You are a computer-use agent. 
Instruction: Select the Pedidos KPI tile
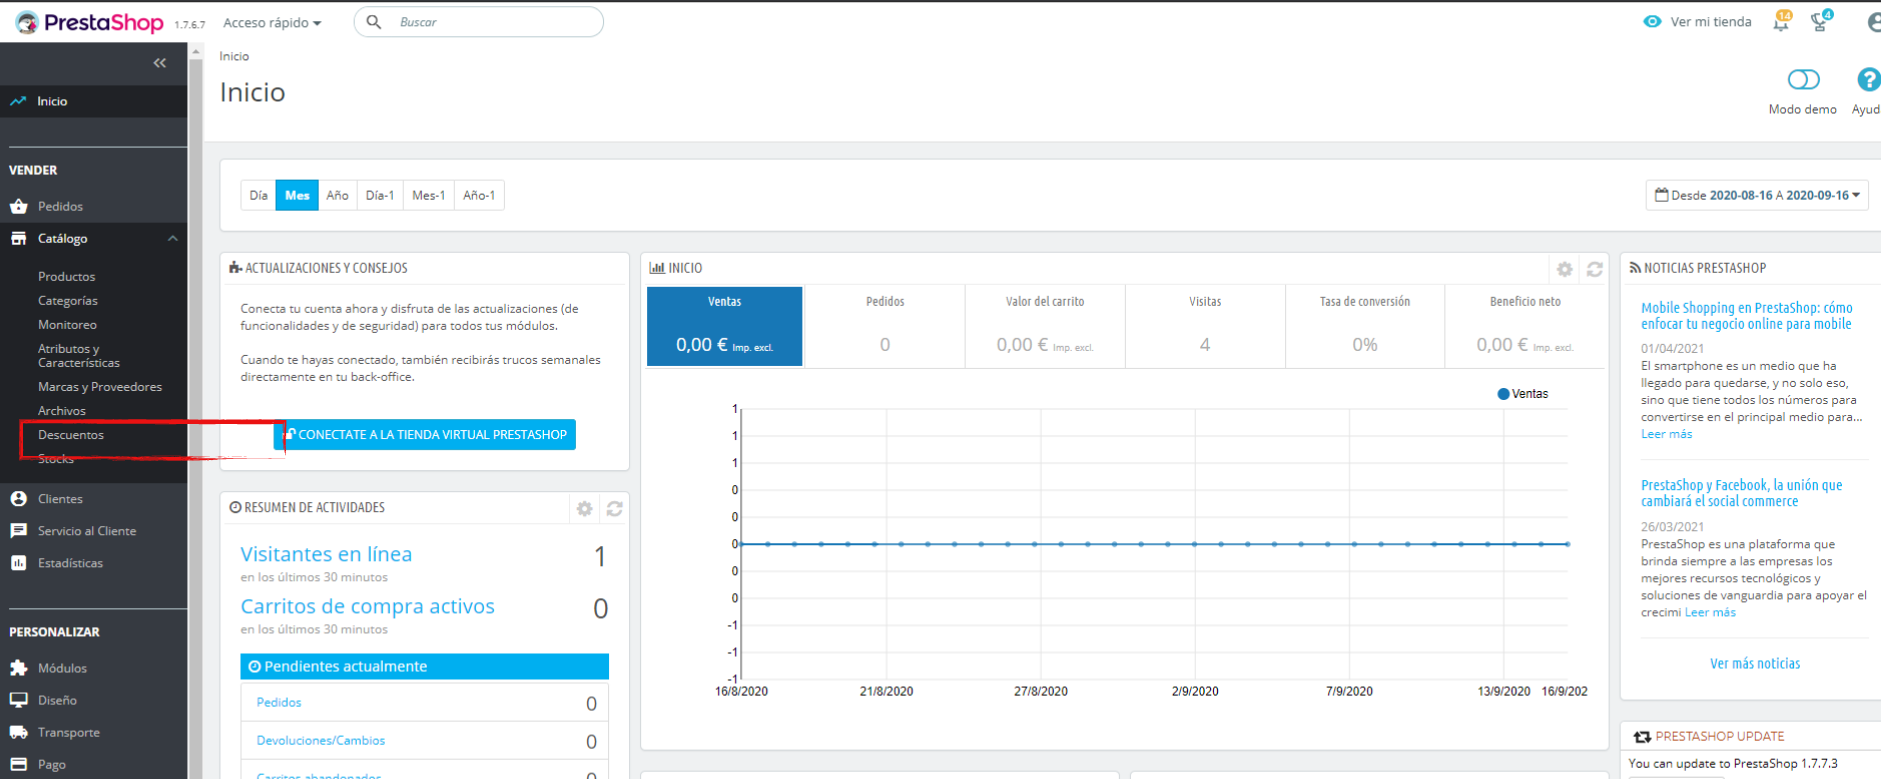click(x=885, y=326)
